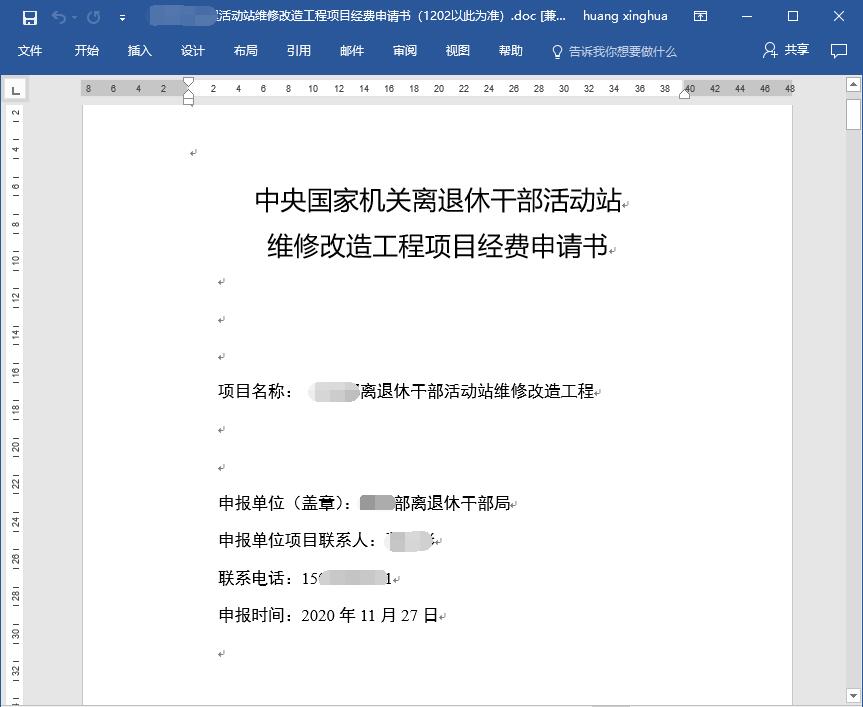Click the first-line indent marker on ruler
863x707 pixels.
tap(188, 83)
